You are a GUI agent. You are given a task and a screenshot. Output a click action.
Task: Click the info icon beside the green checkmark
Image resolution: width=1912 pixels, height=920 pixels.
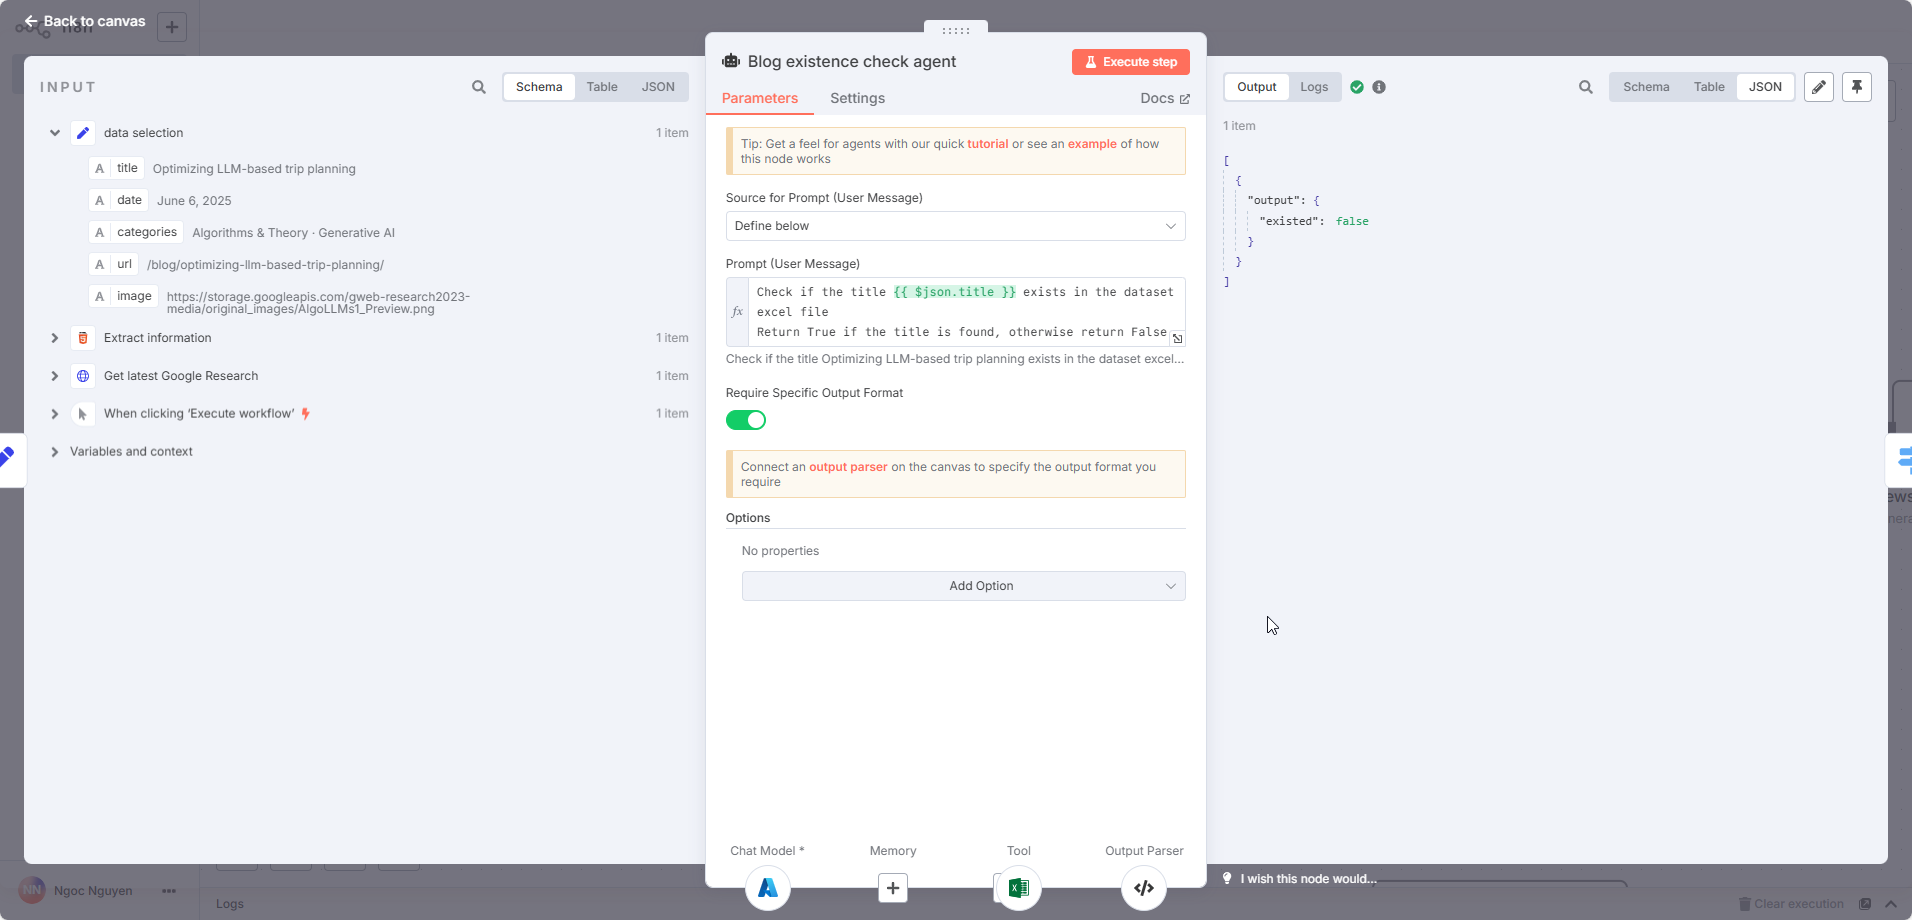(x=1380, y=87)
